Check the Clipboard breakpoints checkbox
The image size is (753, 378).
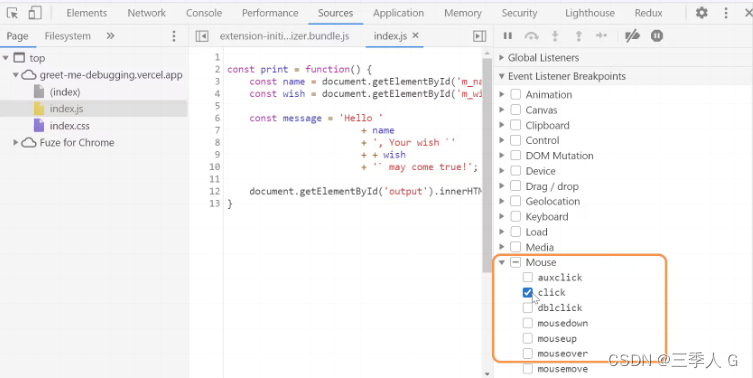click(516, 125)
